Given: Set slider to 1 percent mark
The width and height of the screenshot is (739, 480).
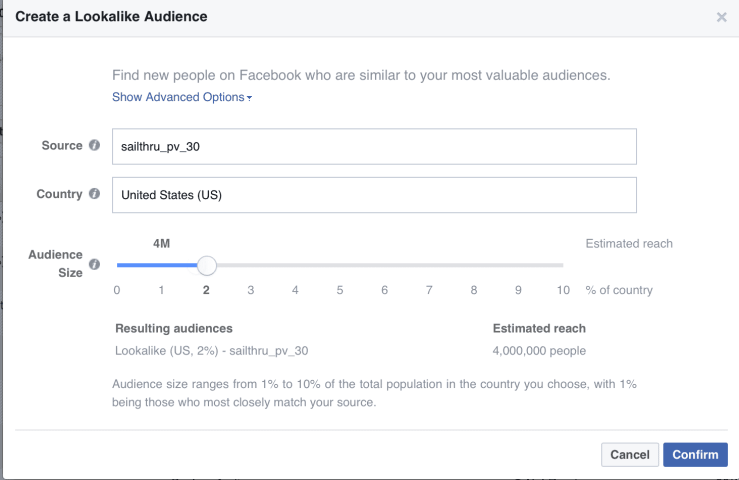Looking at the screenshot, I should coord(161,265).
